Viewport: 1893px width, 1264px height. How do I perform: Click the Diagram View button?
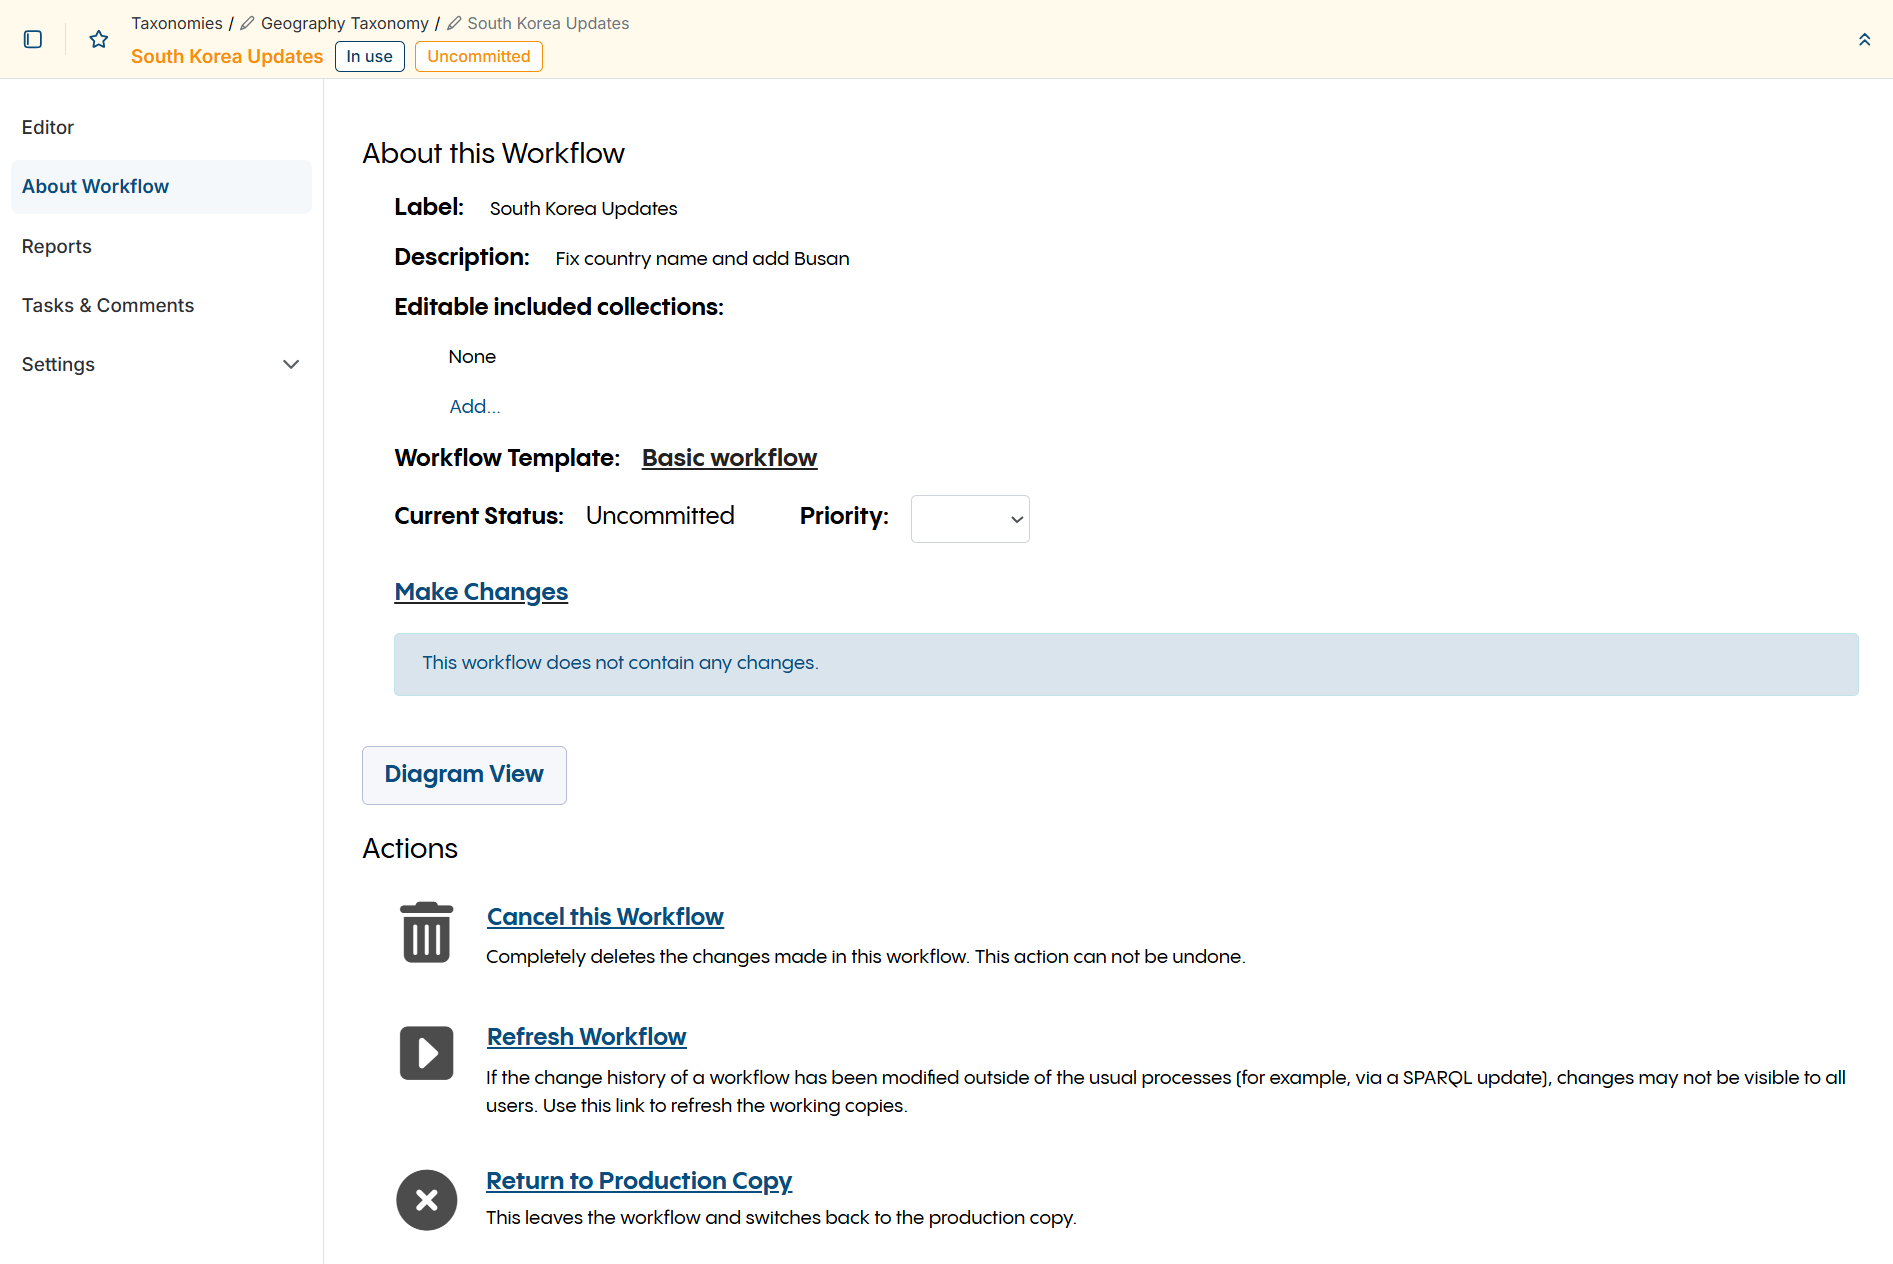coord(463,774)
